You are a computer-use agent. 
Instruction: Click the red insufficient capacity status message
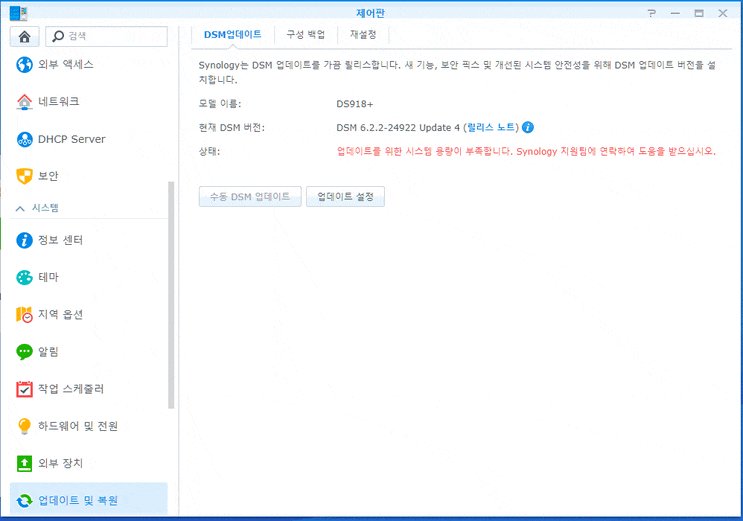click(x=526, y=151)
